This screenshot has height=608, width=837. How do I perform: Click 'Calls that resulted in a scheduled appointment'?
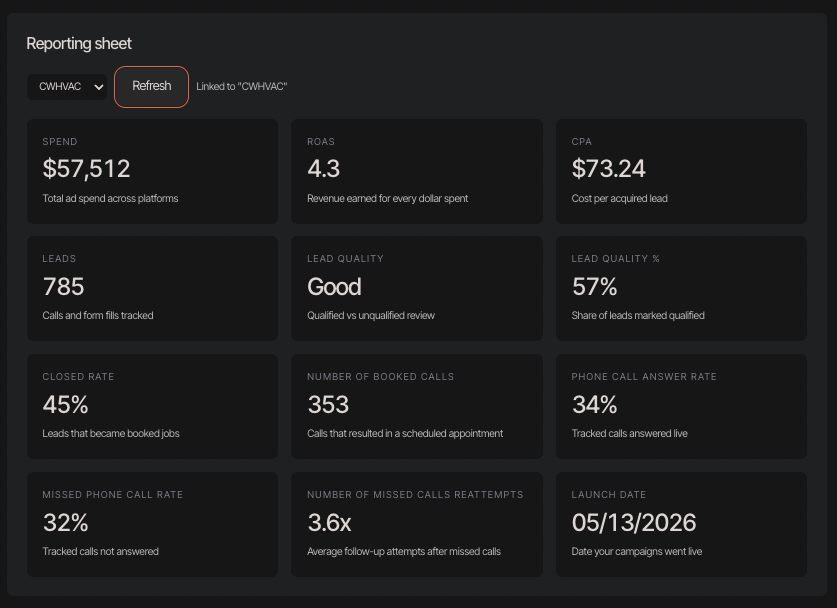click(405, 433)
